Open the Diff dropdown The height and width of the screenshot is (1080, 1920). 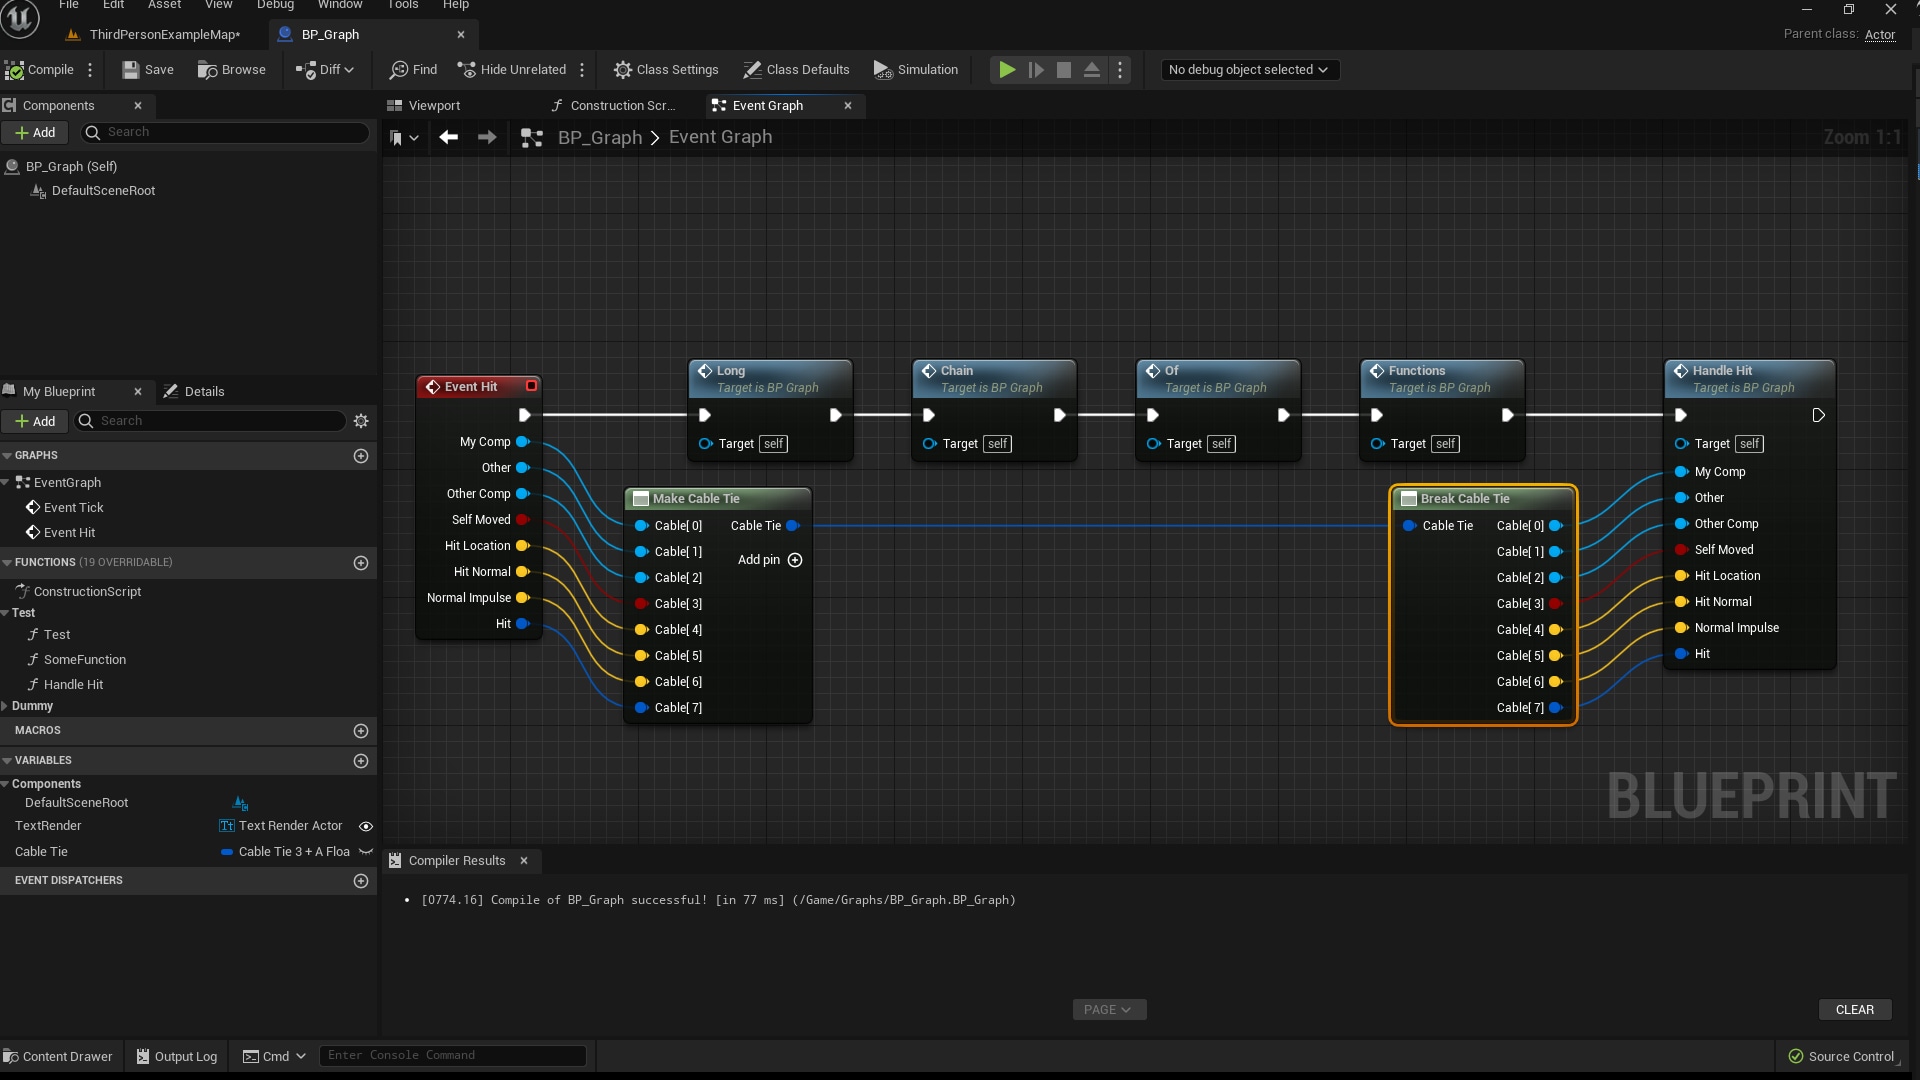click(324, 70)
